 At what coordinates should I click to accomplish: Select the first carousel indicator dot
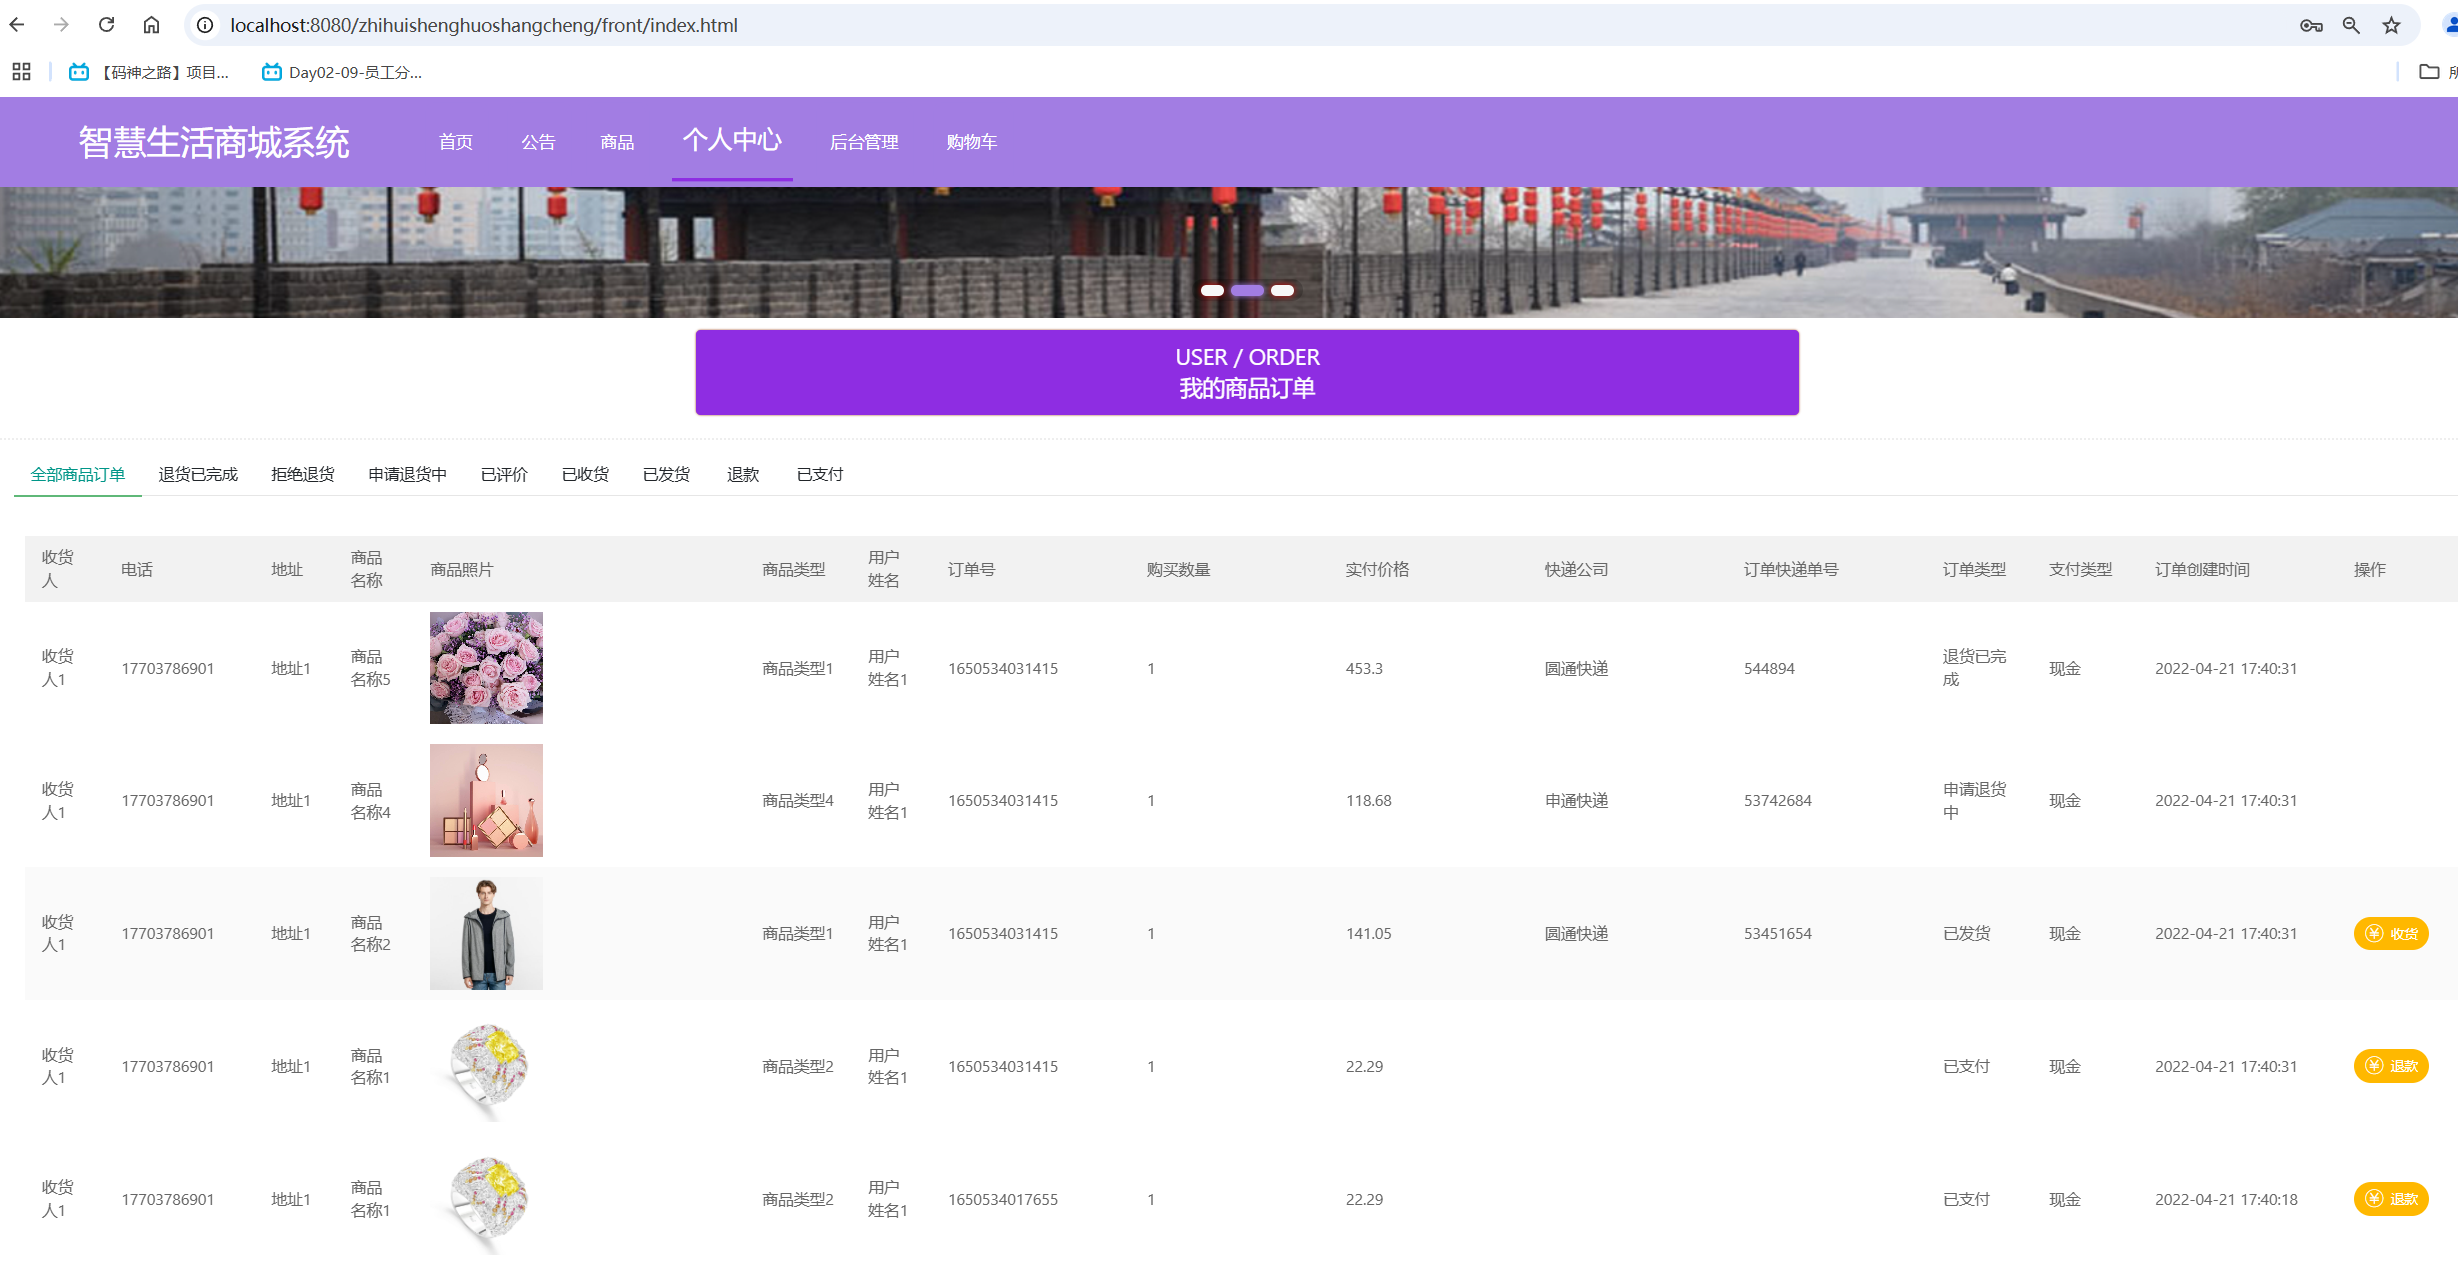pos(1212,291)
